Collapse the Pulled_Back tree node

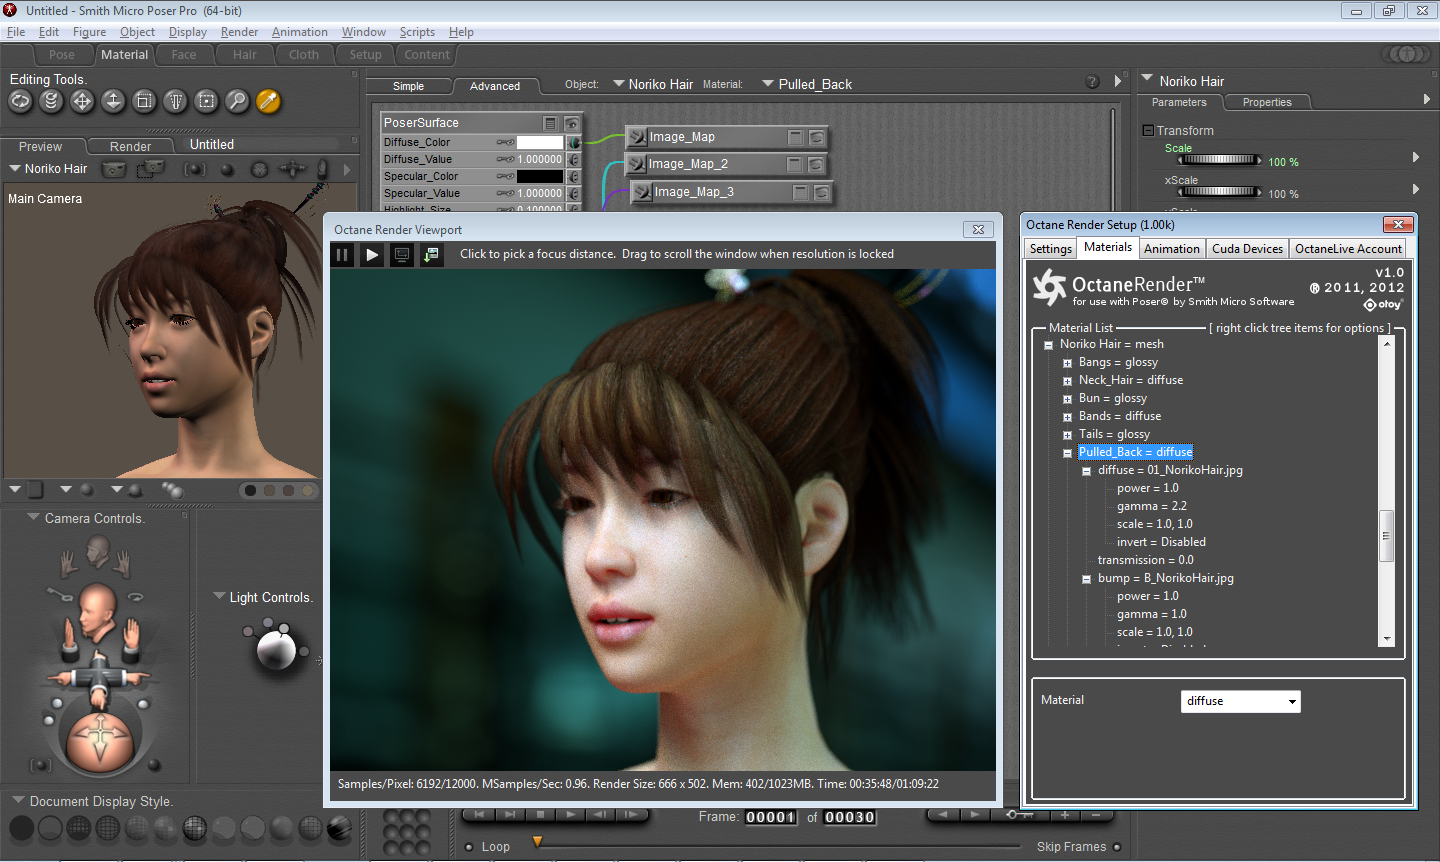[1067, 453]
